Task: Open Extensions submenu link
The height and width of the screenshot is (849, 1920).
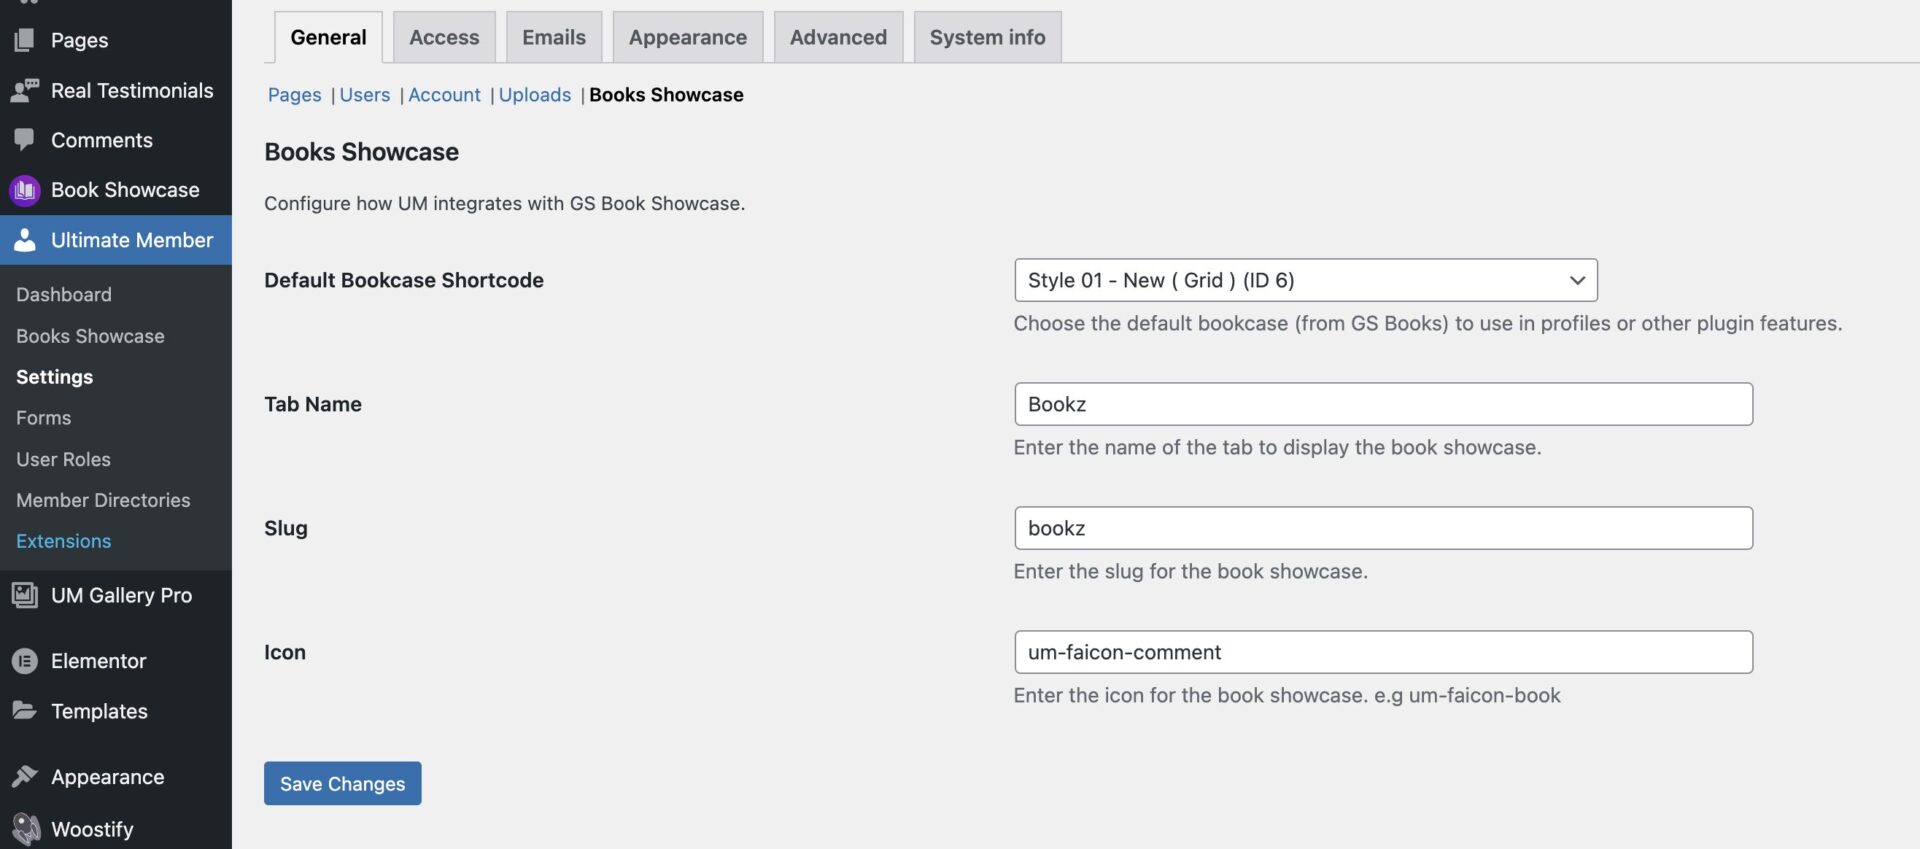Action: click(x=63, y=541)
